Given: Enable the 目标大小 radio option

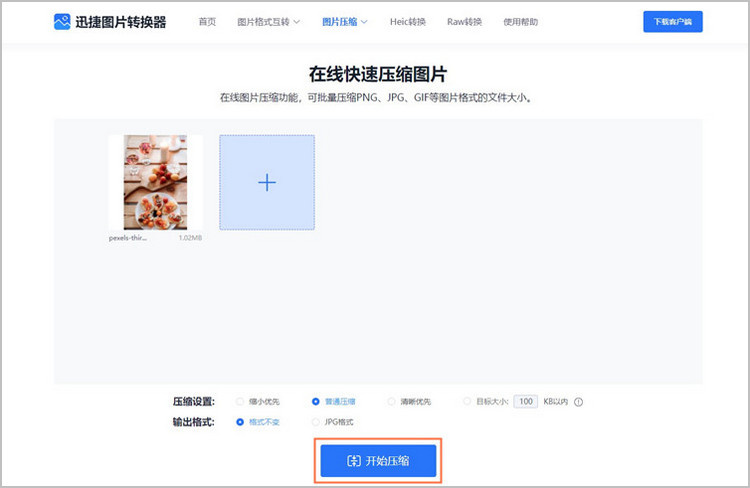Looking at the screenshot, I should coord(467,402).
